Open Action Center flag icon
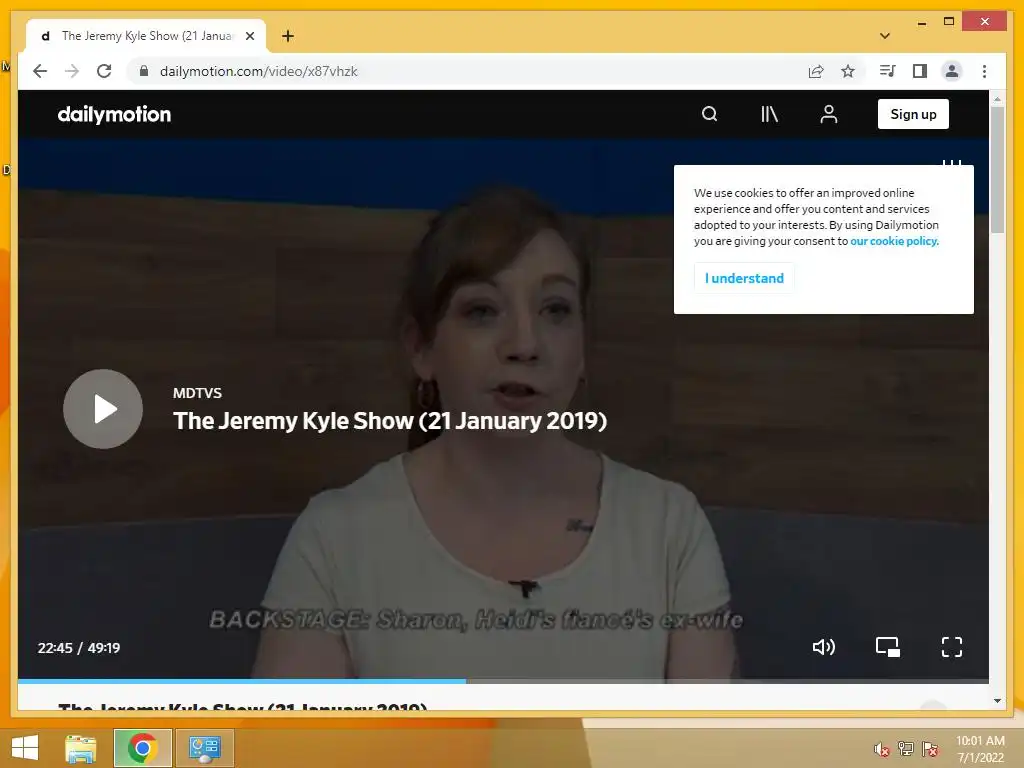 [930, 749]
